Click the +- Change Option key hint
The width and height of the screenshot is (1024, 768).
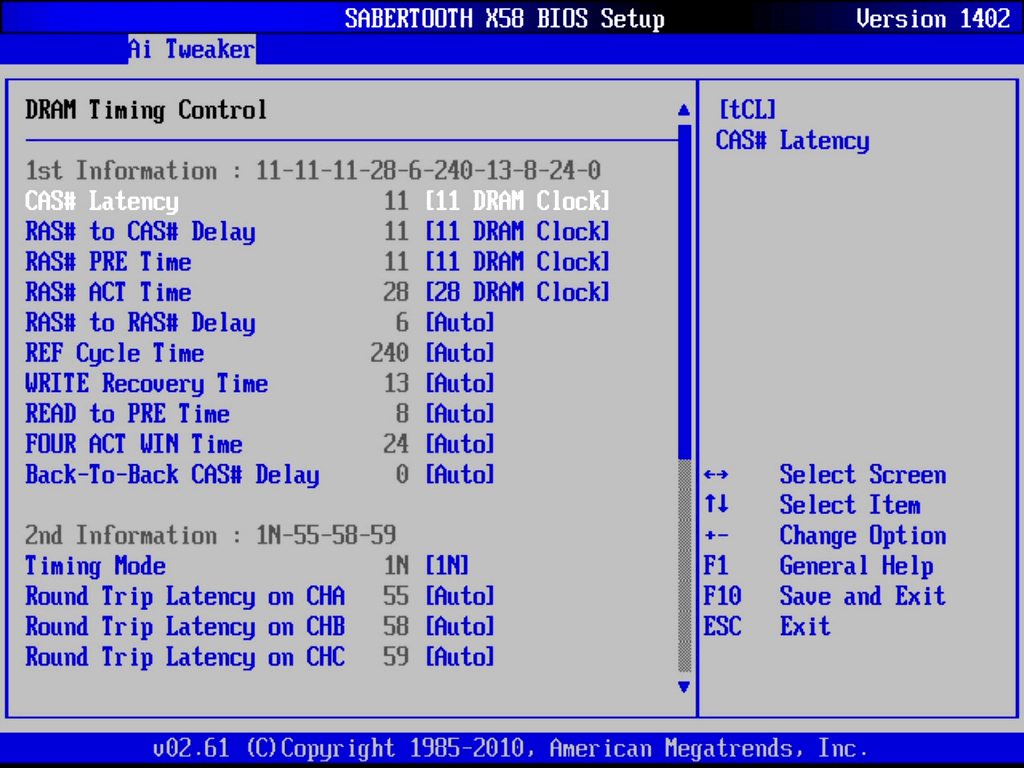[x=716, y=536]
